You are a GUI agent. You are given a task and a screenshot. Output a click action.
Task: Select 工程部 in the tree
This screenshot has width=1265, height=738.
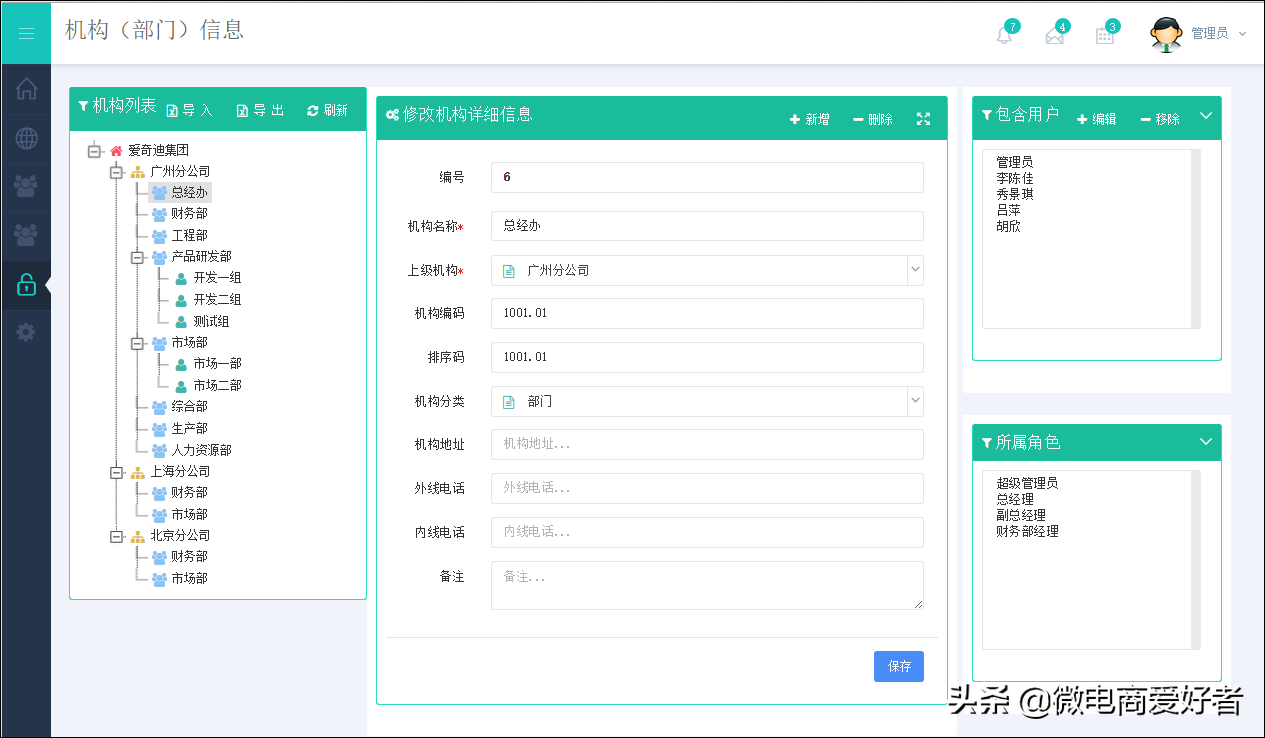pyautogui.click(x=189, y=235)
